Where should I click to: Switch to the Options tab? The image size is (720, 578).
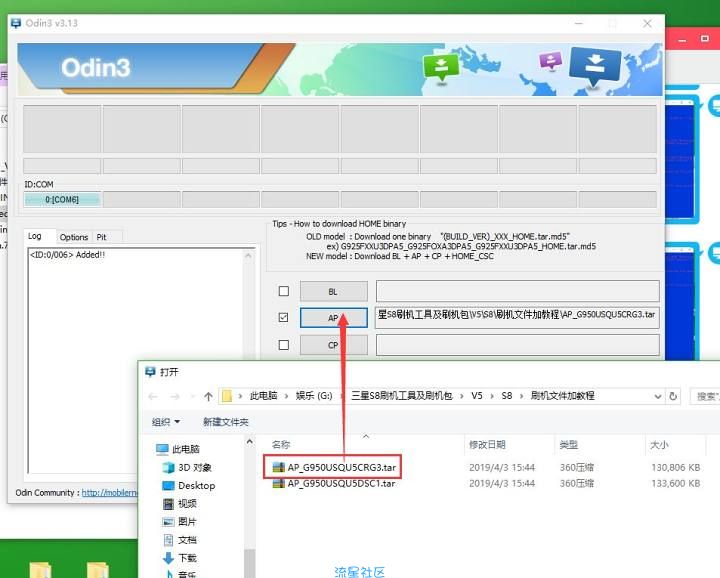coord(74,237)
